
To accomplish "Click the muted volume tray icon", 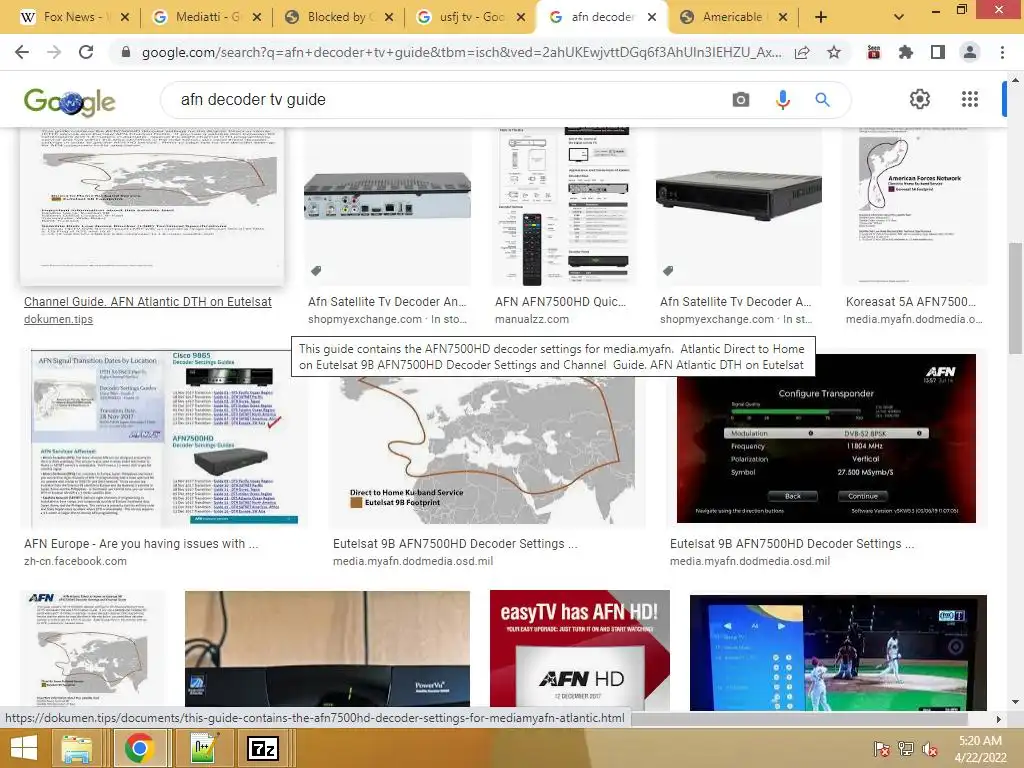I will (x=930, y=748).
